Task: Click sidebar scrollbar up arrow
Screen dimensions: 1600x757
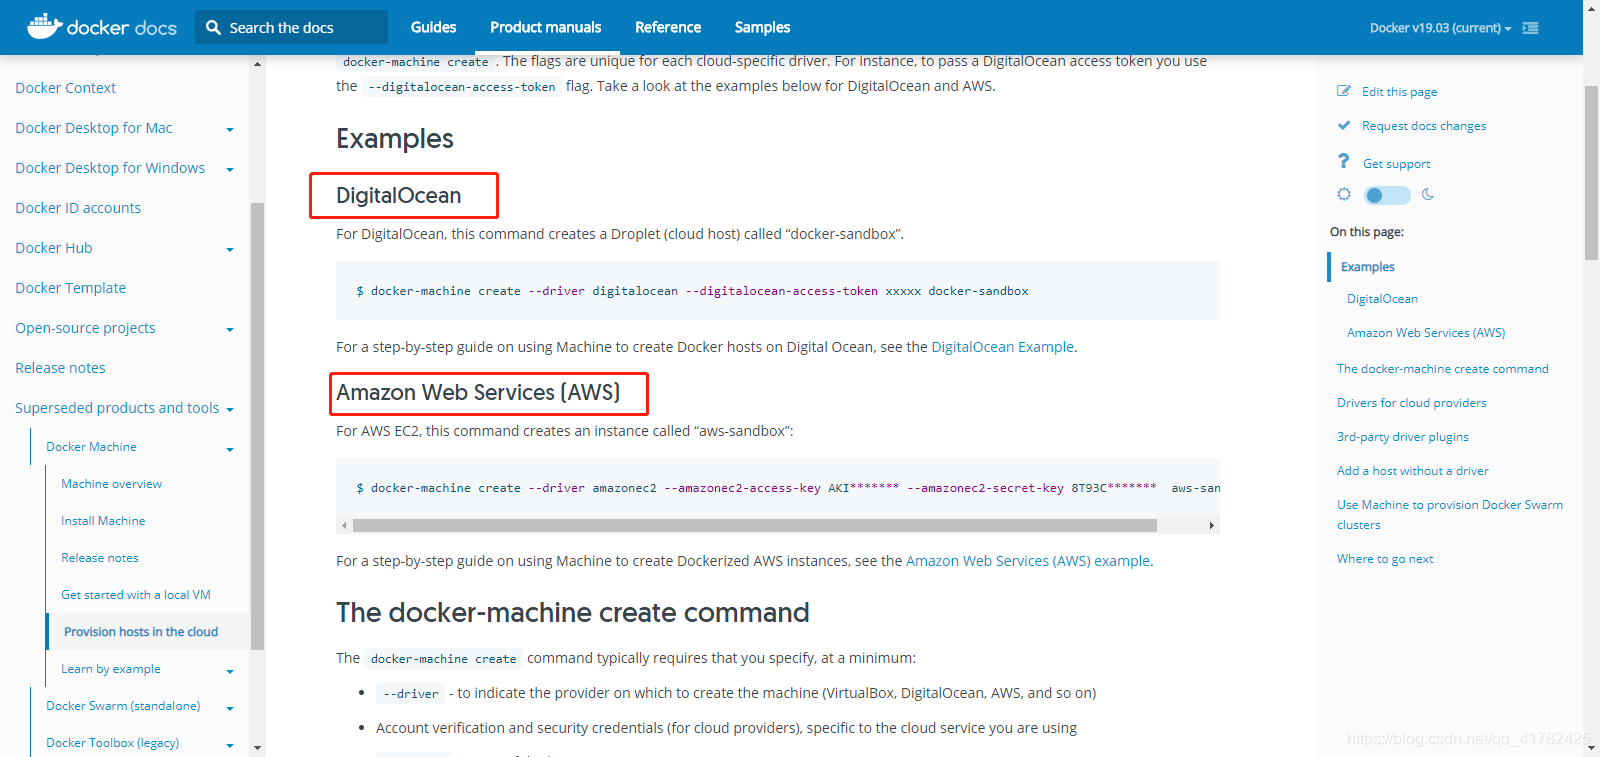Action: (x=257, y=64)
